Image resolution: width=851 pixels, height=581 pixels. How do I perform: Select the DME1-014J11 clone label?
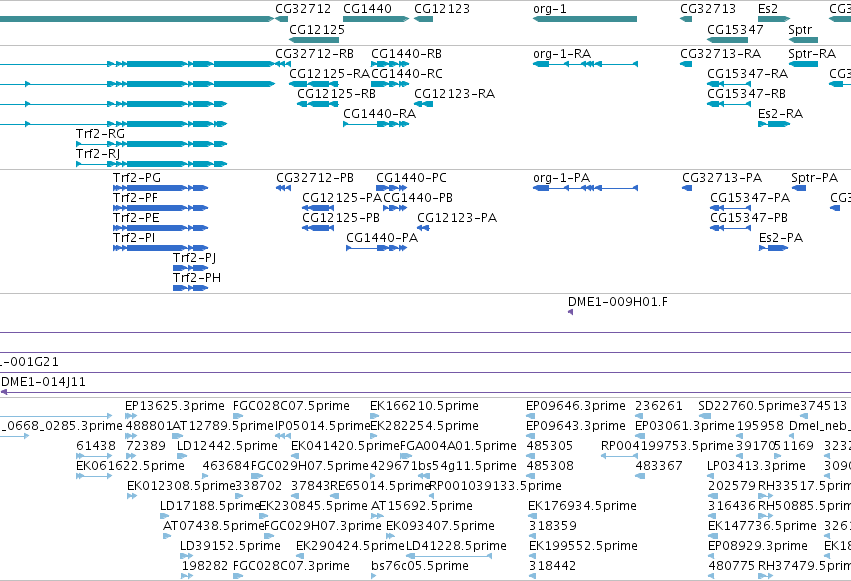tap(43, 382)
